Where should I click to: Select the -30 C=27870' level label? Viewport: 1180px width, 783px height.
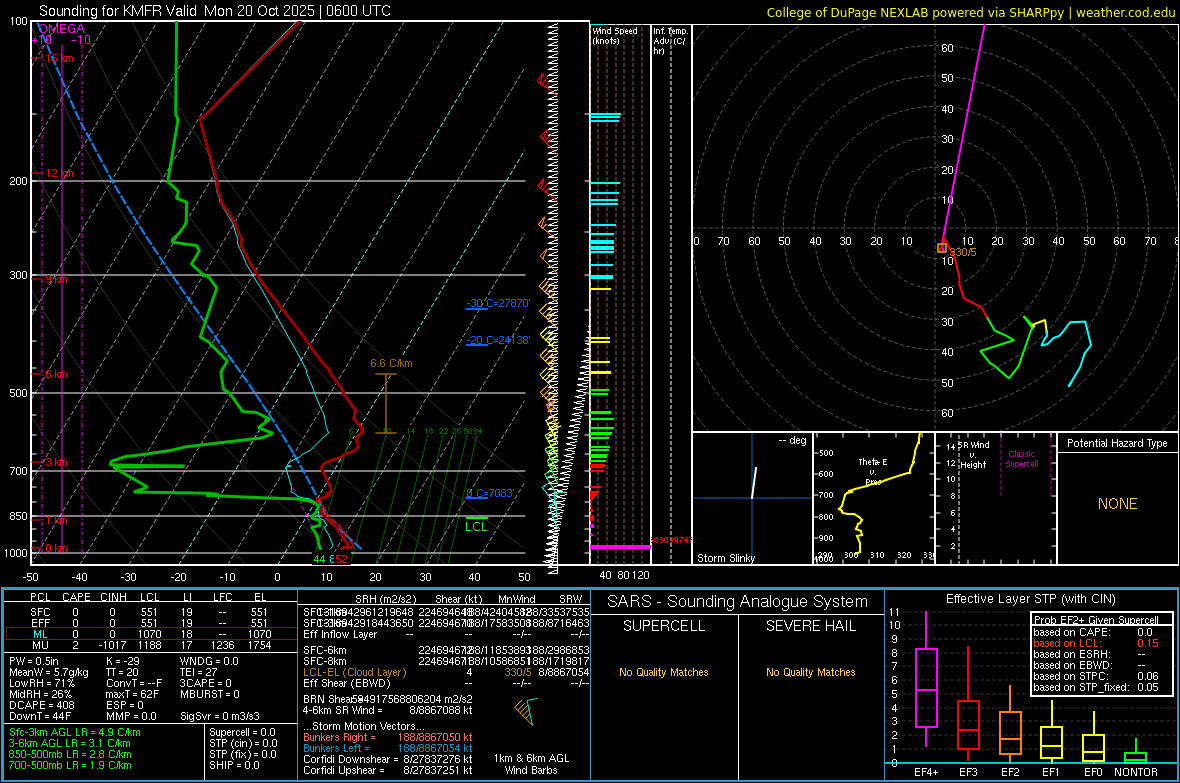498,303
